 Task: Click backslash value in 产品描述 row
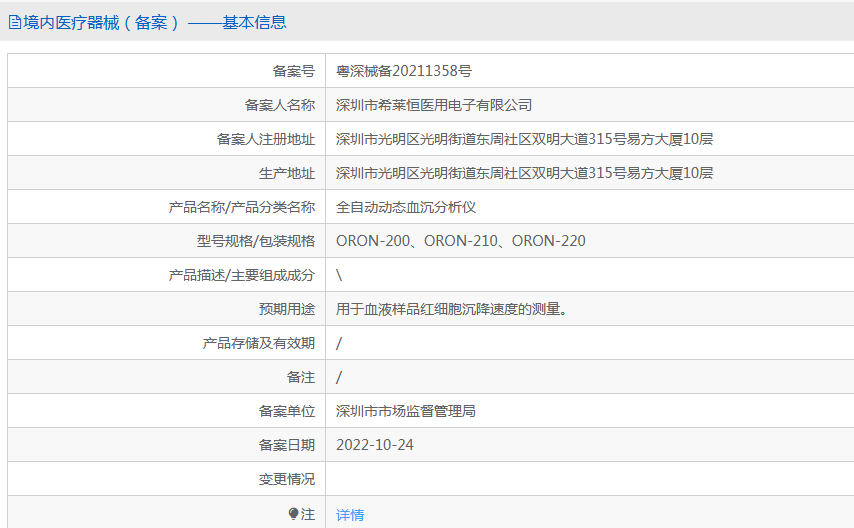click(x=339, y=275)
